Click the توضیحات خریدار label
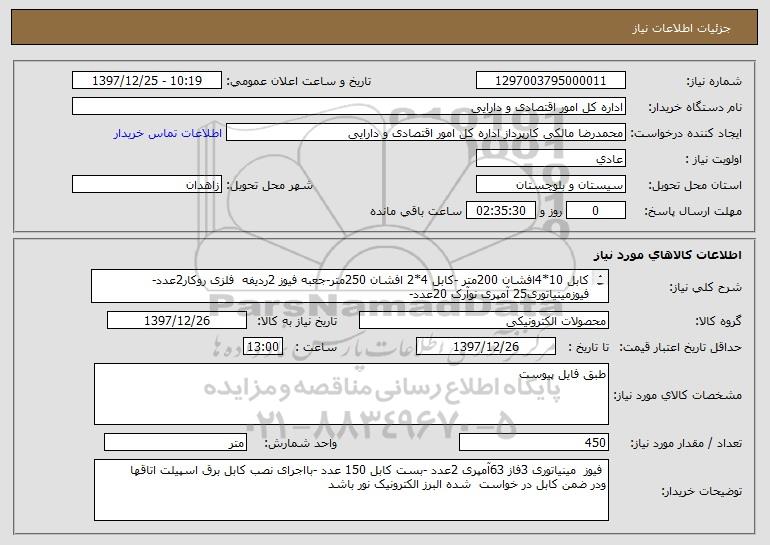The width and height of the screenshot is (770, 545). pyautogui.click(x=702, y=491)
